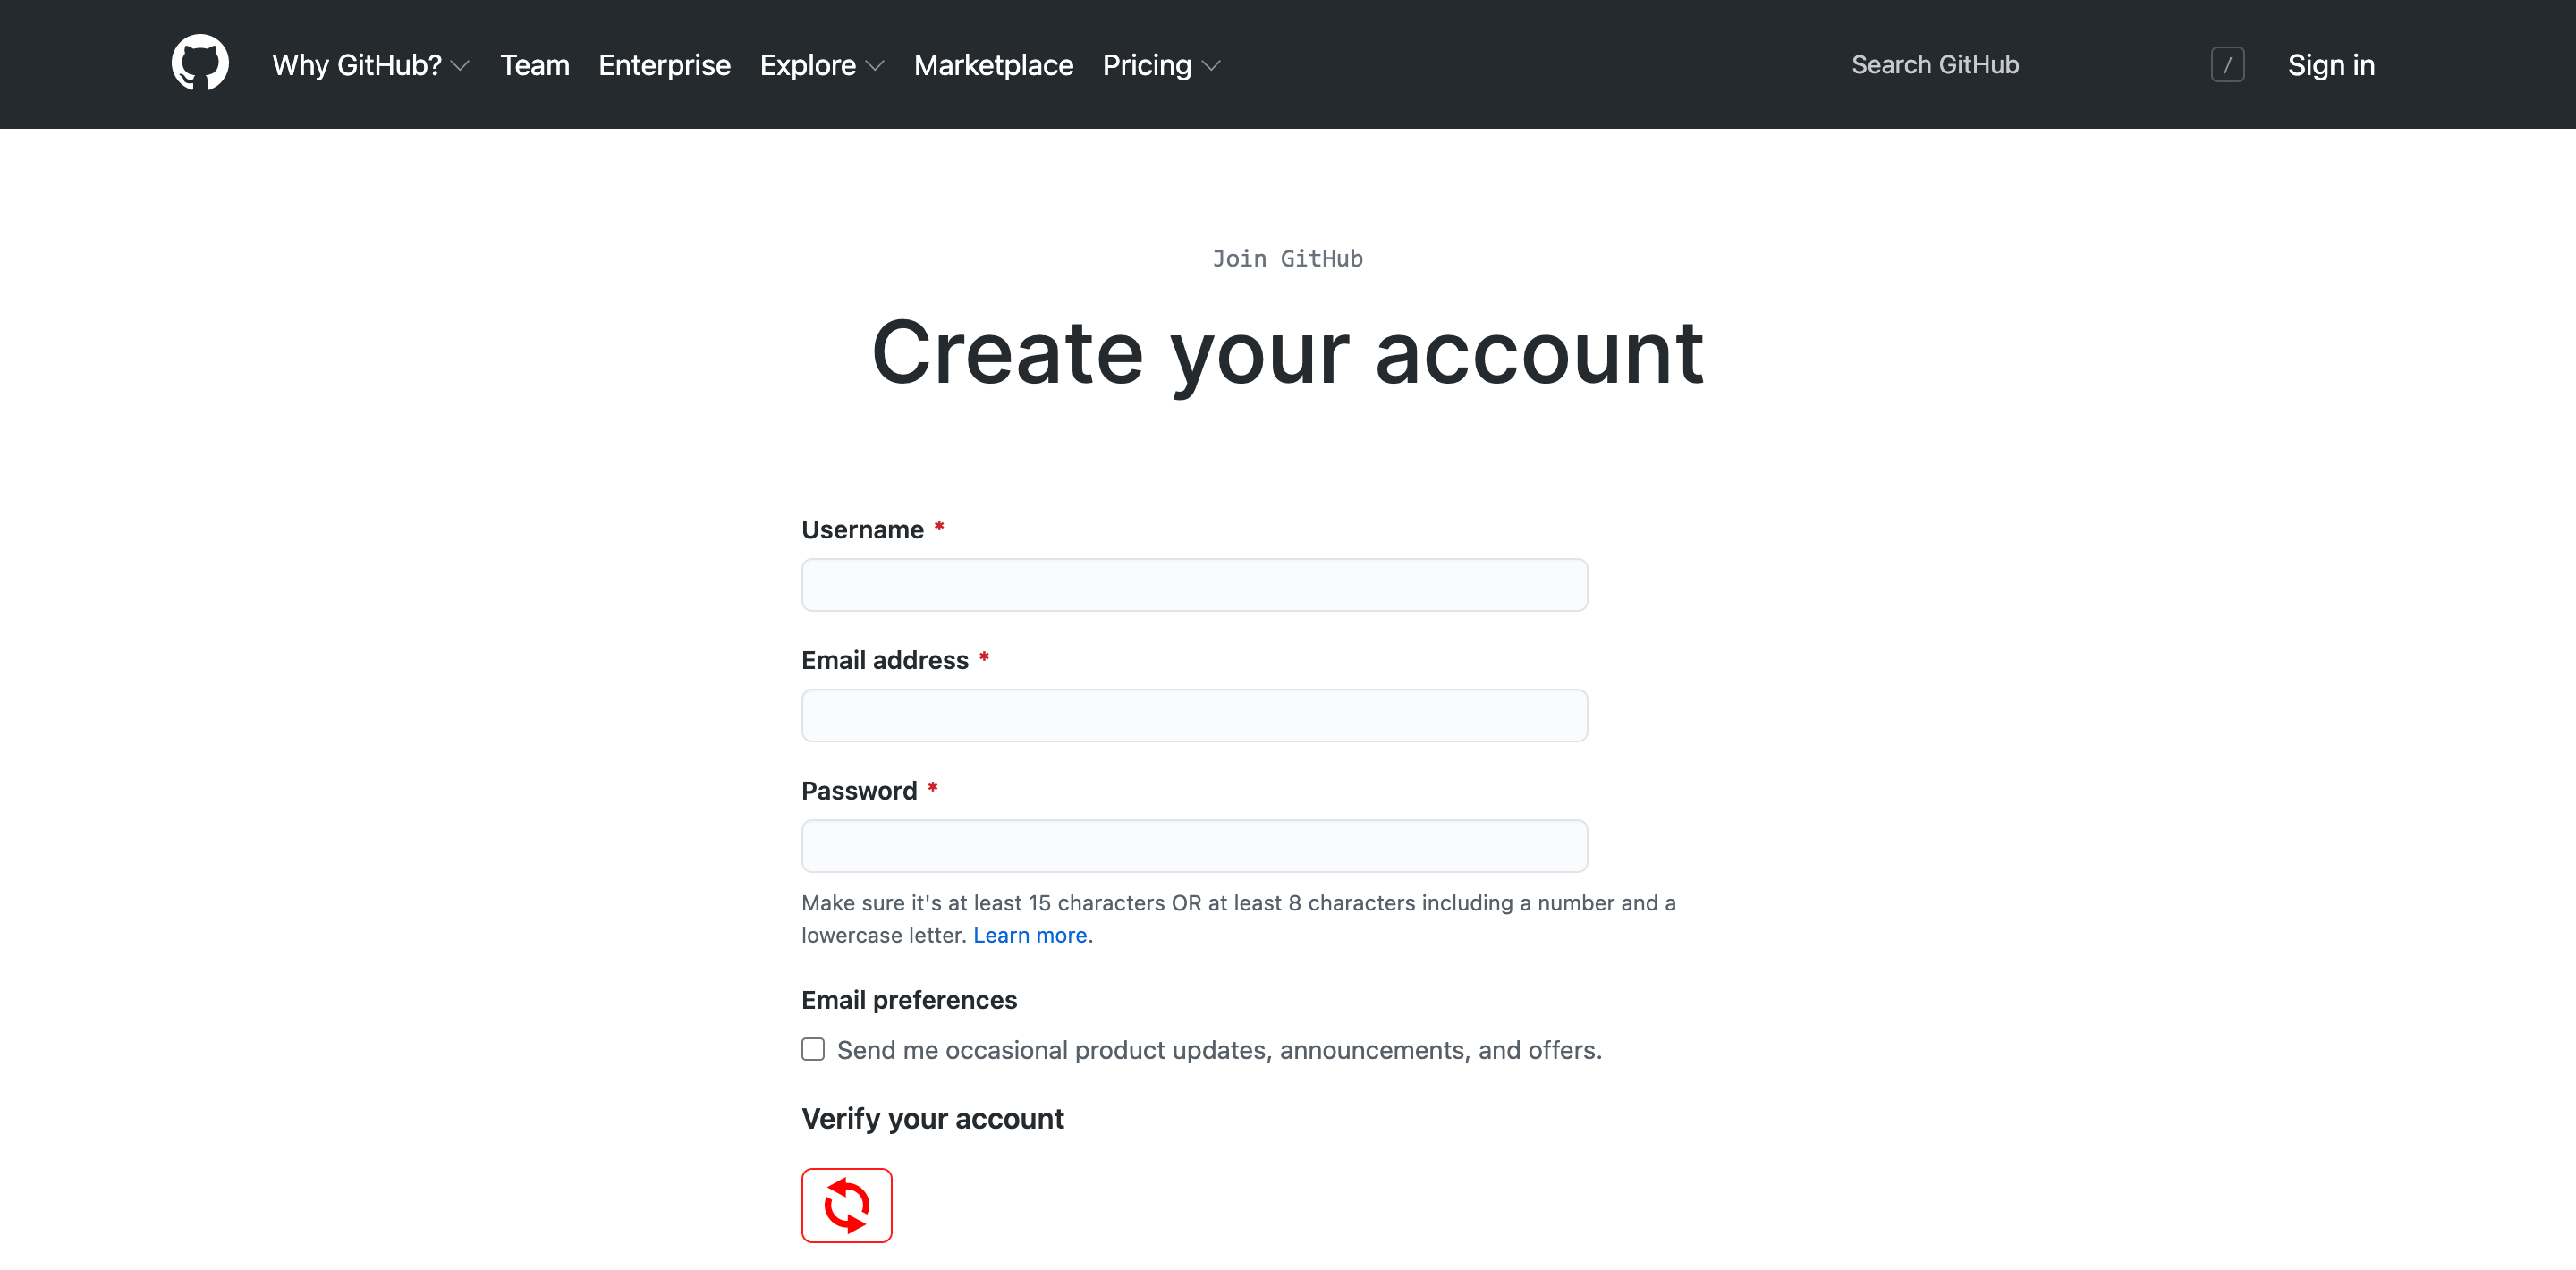Click the Sign in button
2576x1270 pixels.
point(2333,65)
